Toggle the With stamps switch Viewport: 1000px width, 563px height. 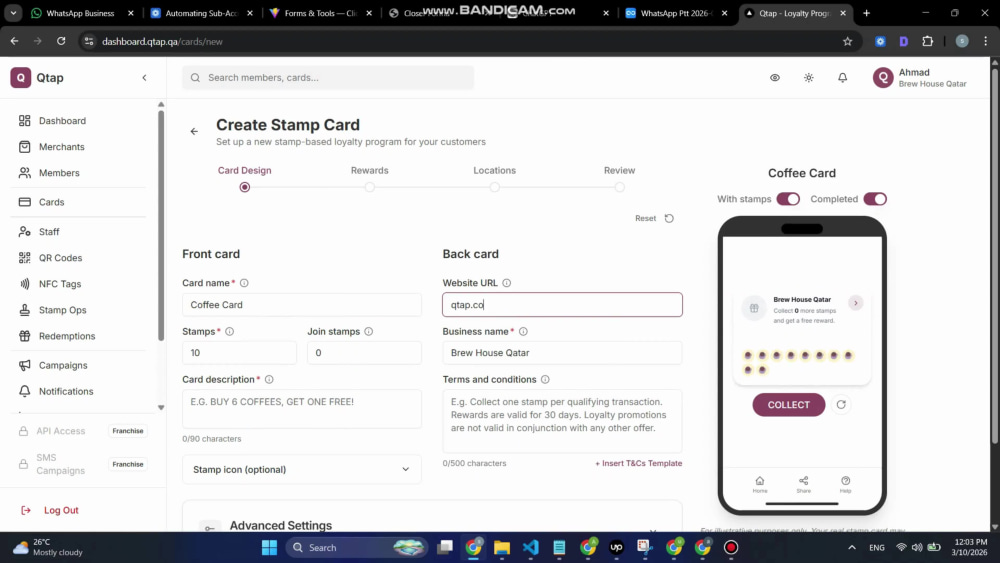(788, 199)
